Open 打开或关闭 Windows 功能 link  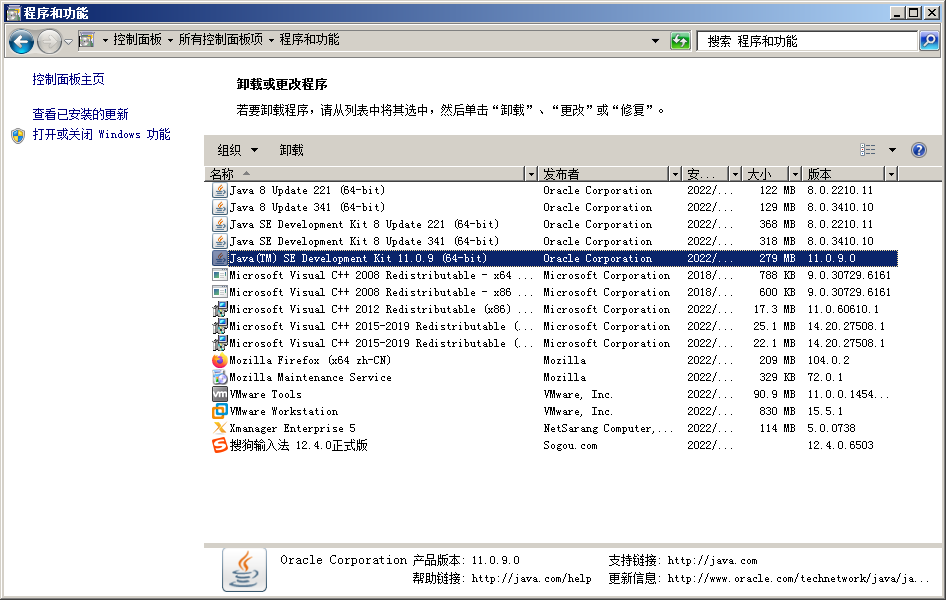(x=101, y=134)
